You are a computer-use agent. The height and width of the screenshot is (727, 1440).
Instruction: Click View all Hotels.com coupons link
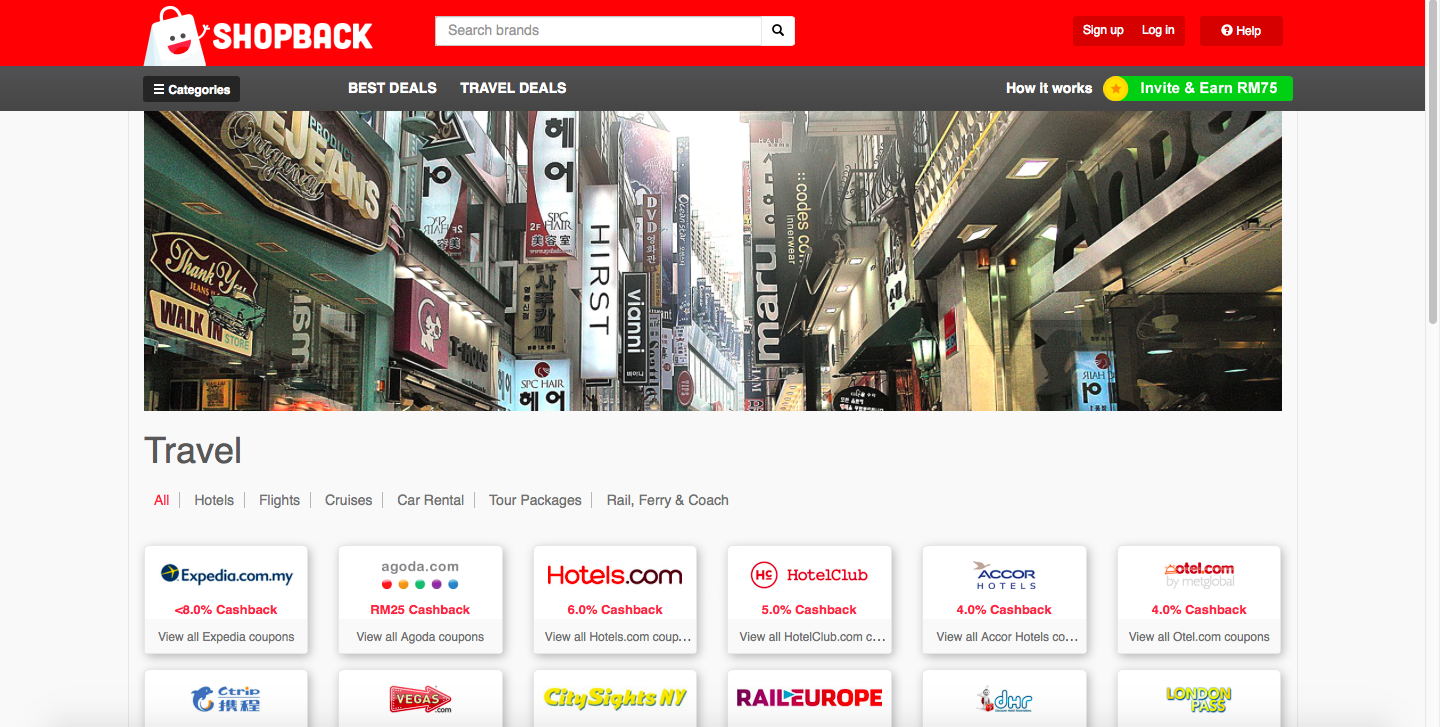point(618,637)
